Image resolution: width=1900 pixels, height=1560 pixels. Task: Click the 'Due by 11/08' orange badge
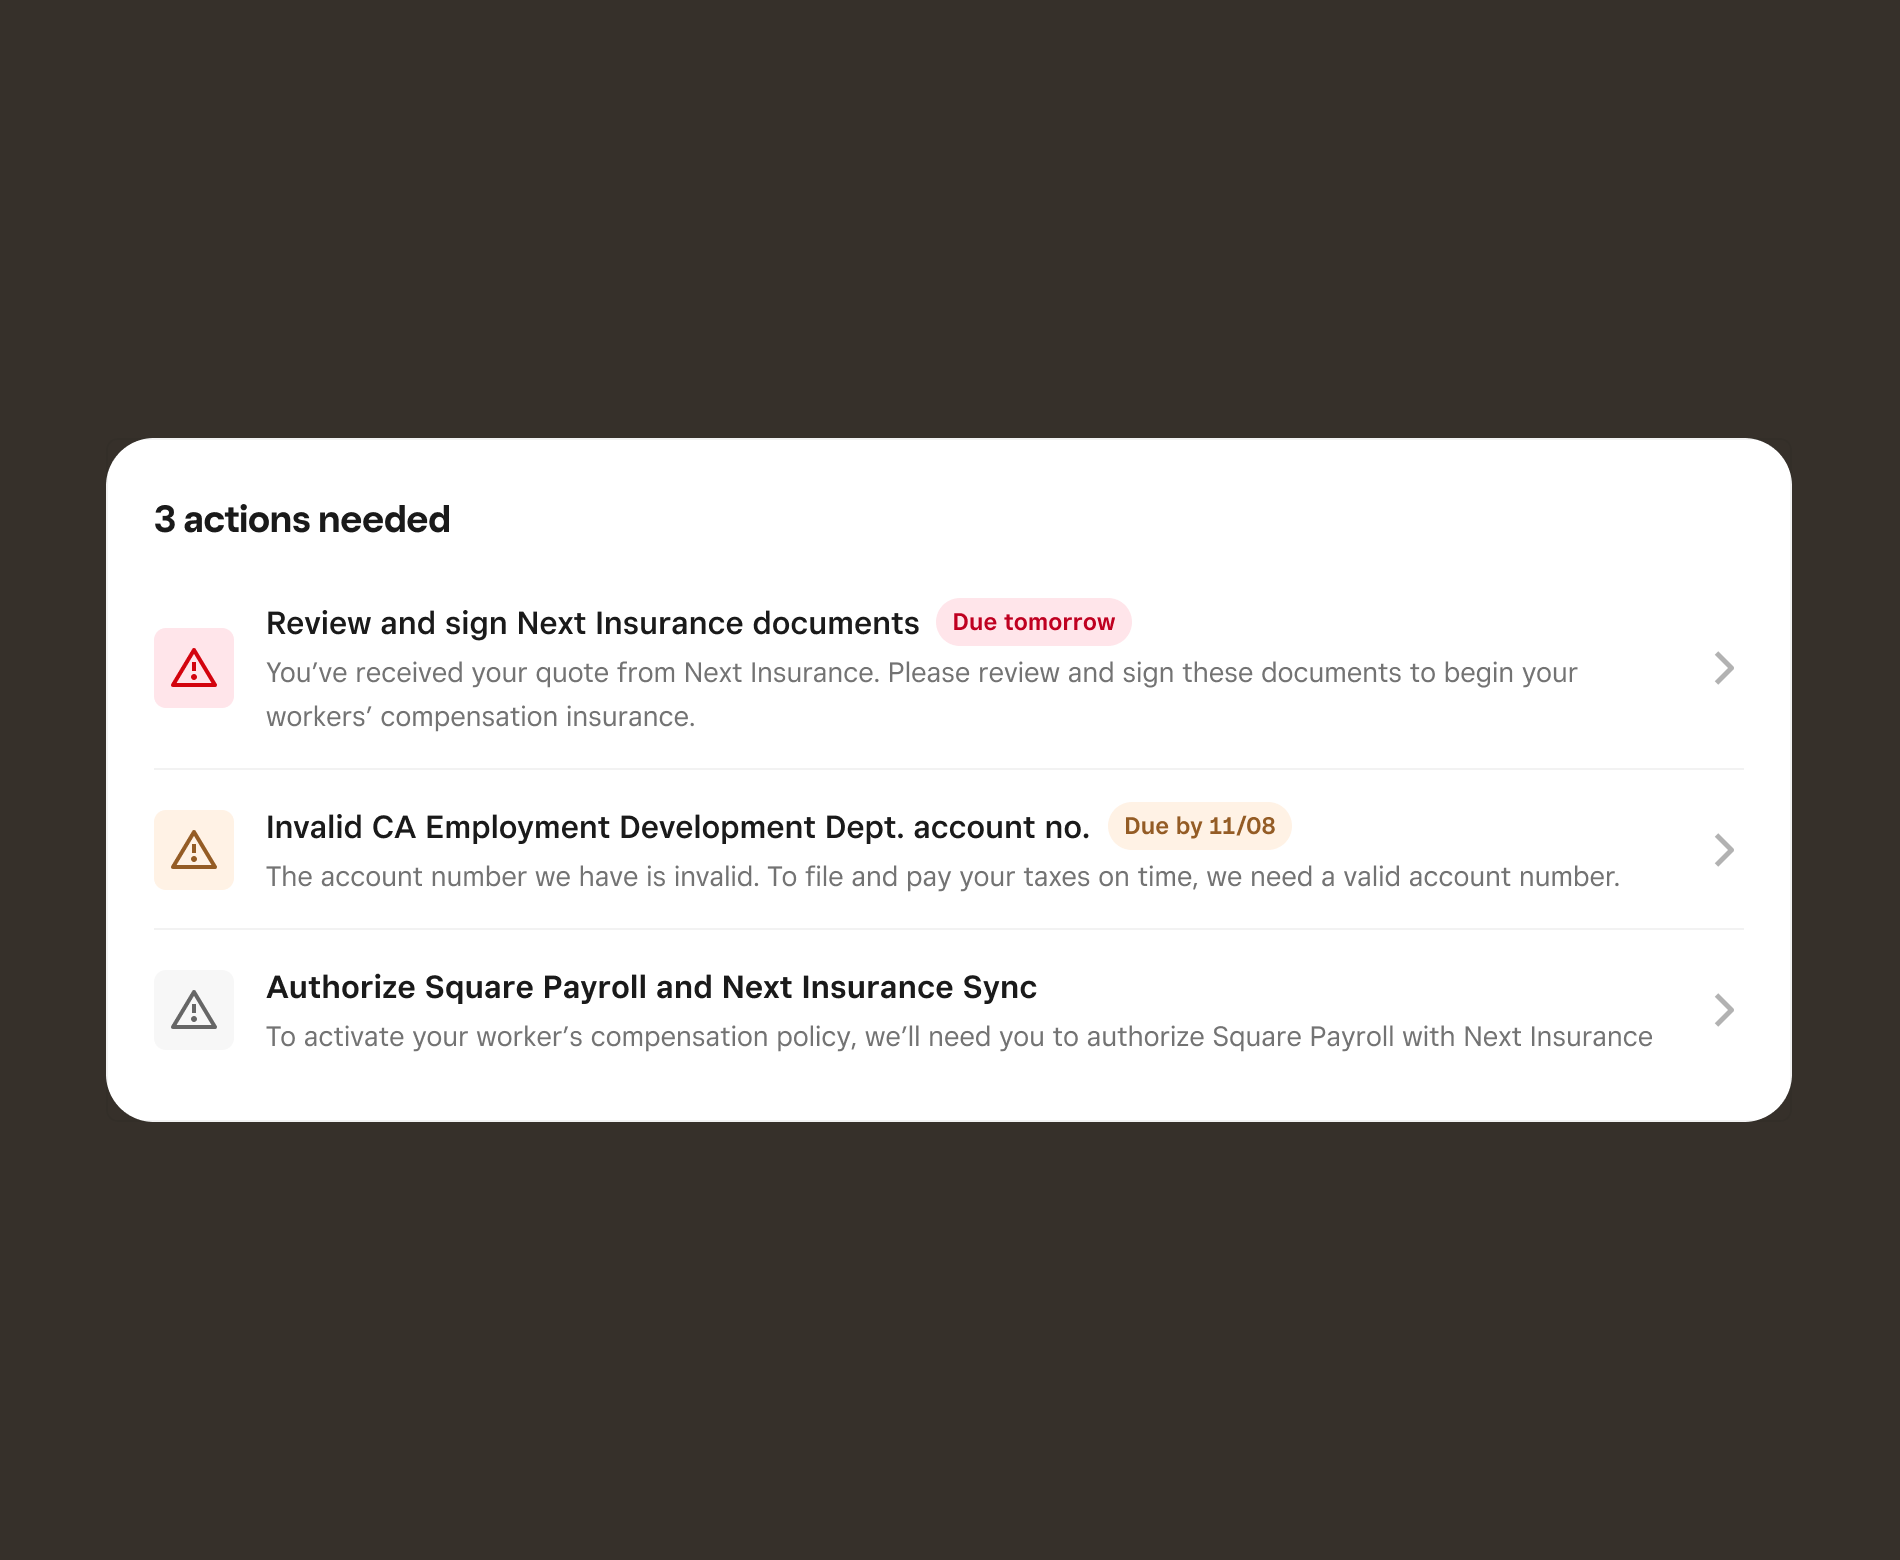(x=1199, y=826)
